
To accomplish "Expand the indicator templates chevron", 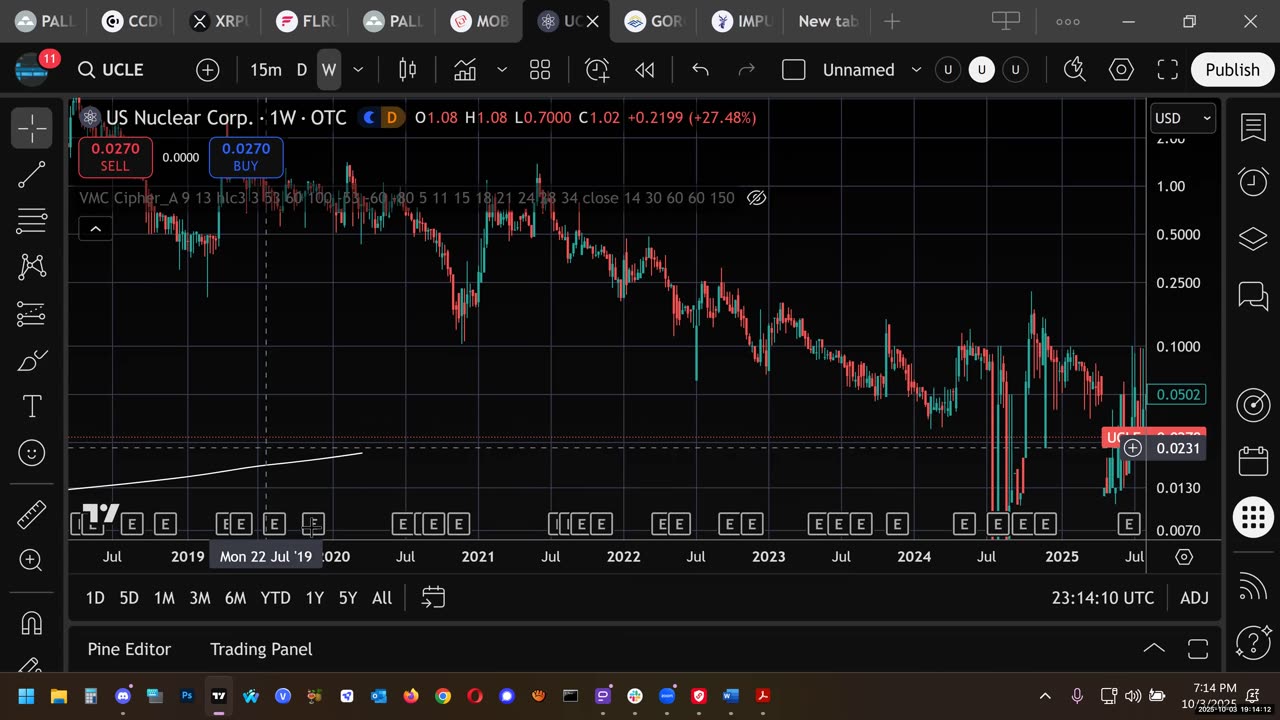I will [x=502, y=69].
